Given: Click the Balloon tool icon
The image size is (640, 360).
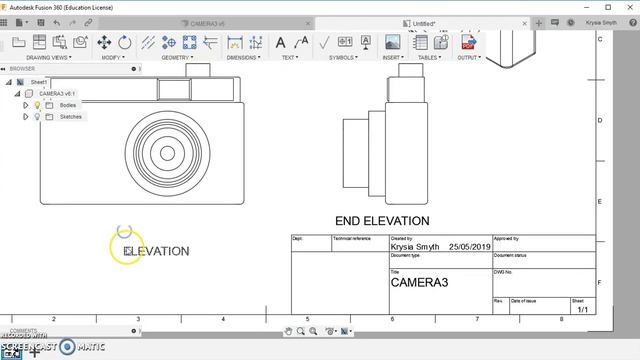Looking at the screenshot, I should [441, 42].
